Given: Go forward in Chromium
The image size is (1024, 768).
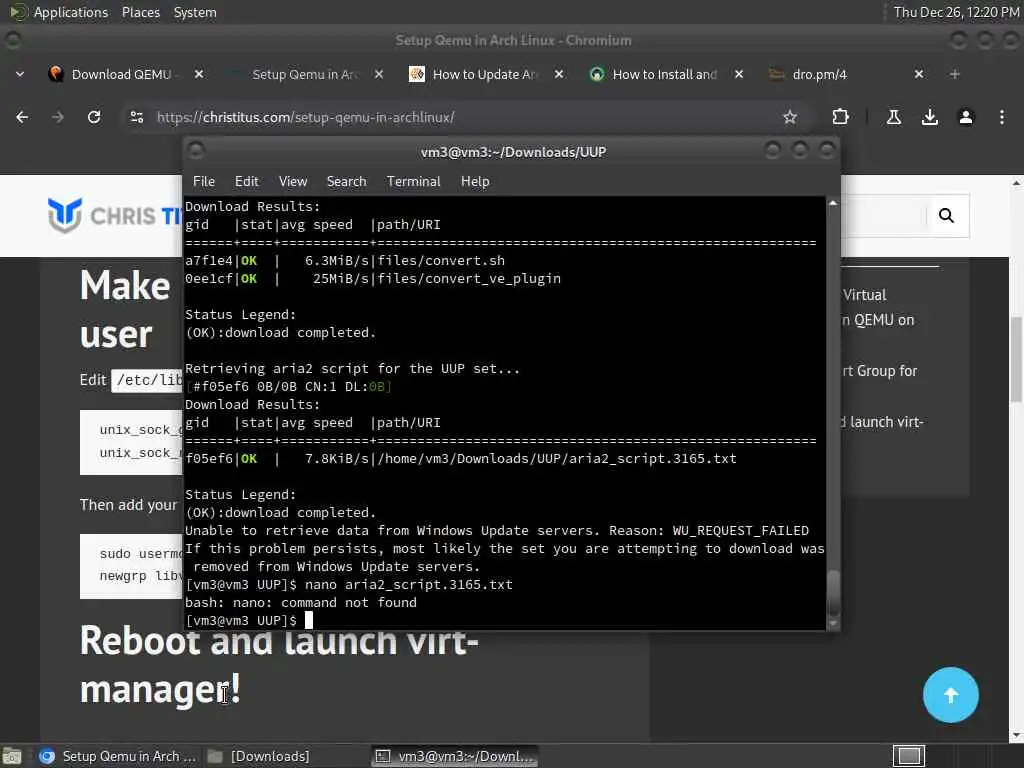Looking at the screenshot, I should [58, 117].
